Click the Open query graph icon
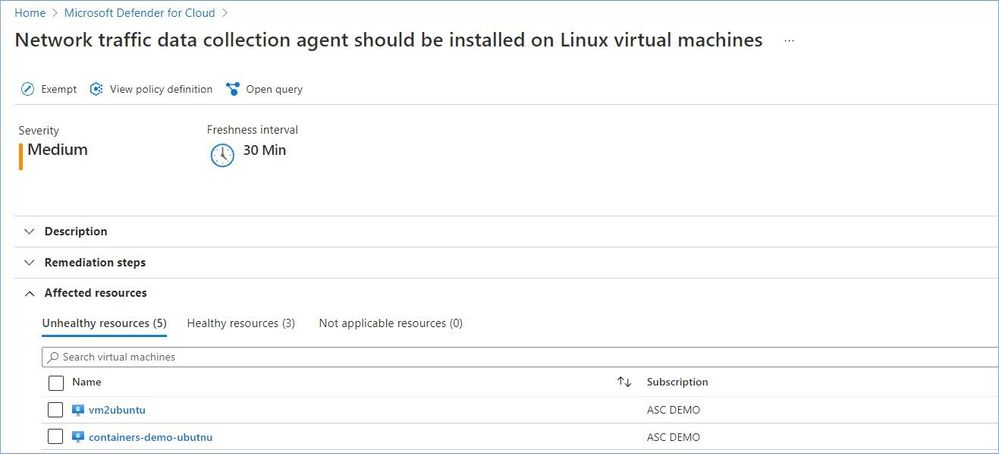999x454 pixels. tap(233, 89)
